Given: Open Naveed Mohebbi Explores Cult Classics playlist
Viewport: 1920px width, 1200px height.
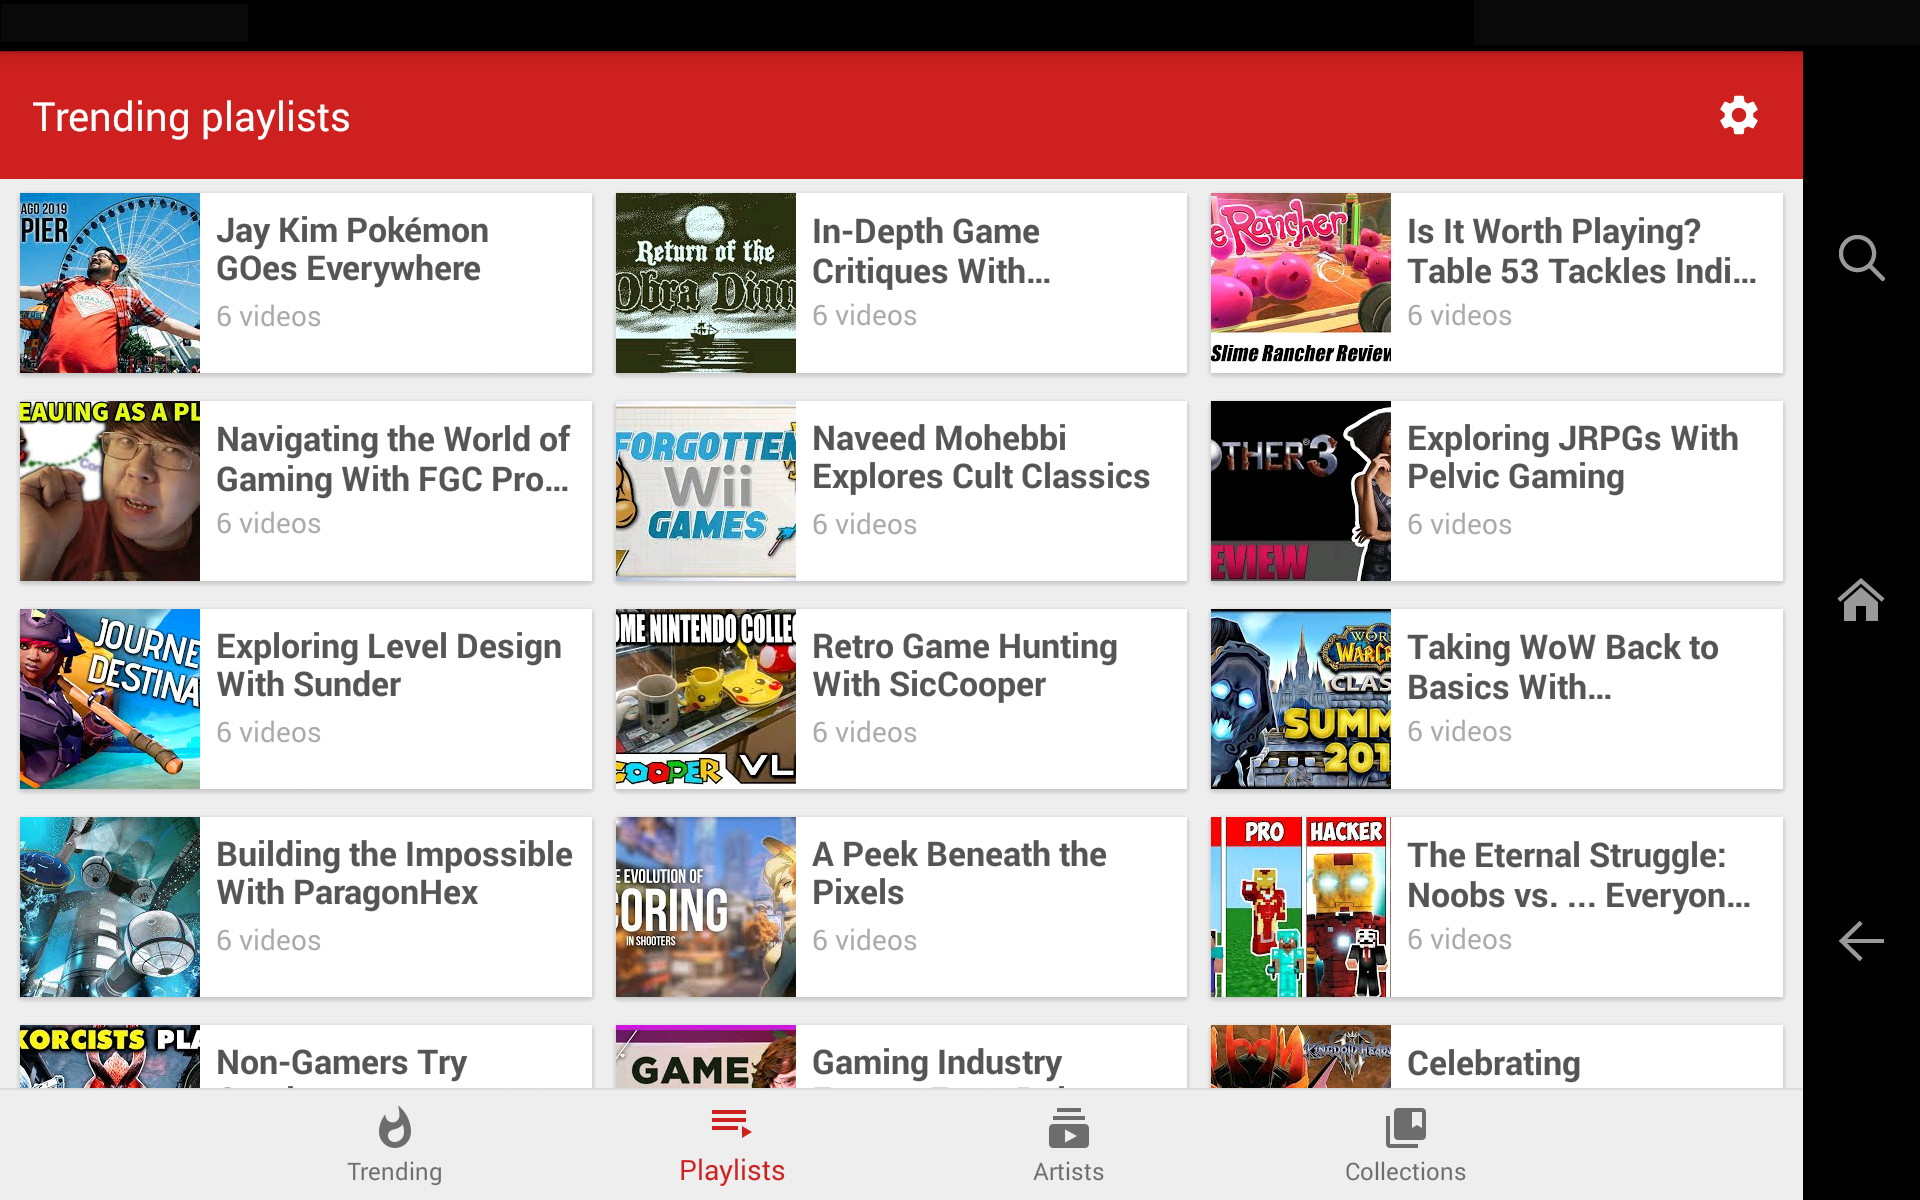Looking at the screenshot, I should [x=980, y=457].
